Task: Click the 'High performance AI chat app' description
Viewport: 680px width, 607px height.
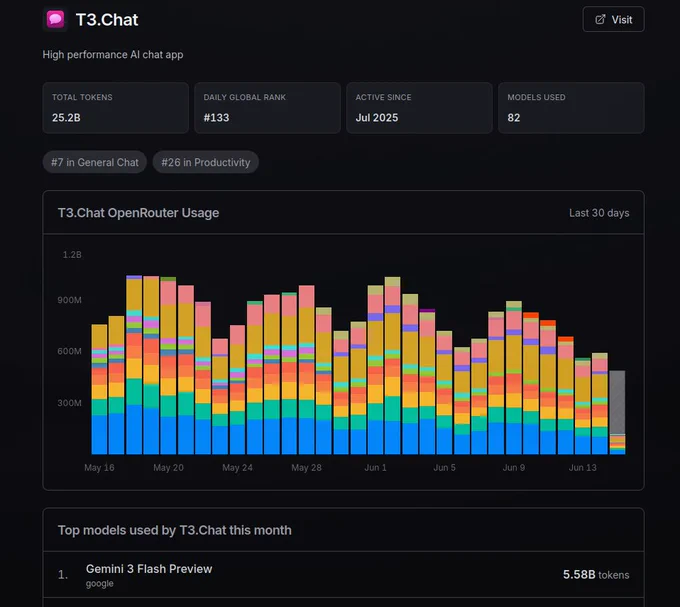Action: coord(113,55)
